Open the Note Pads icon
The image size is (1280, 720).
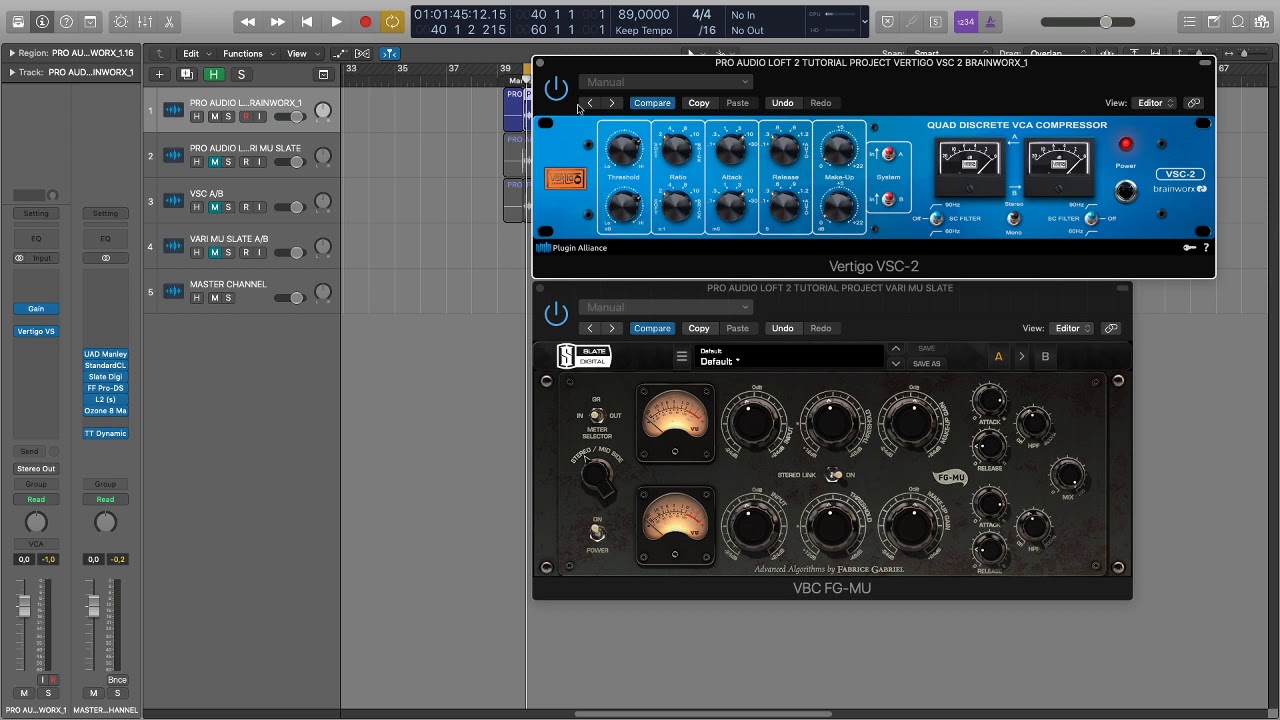click(x=1214, y=22)
